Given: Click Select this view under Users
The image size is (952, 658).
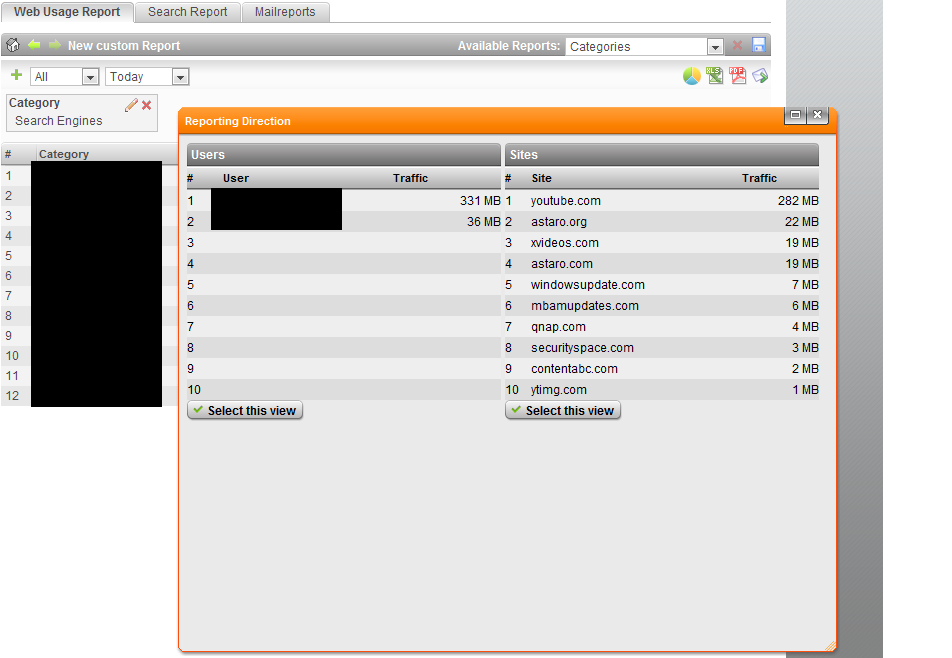Looking at the screenshot, I should point(245,411).
